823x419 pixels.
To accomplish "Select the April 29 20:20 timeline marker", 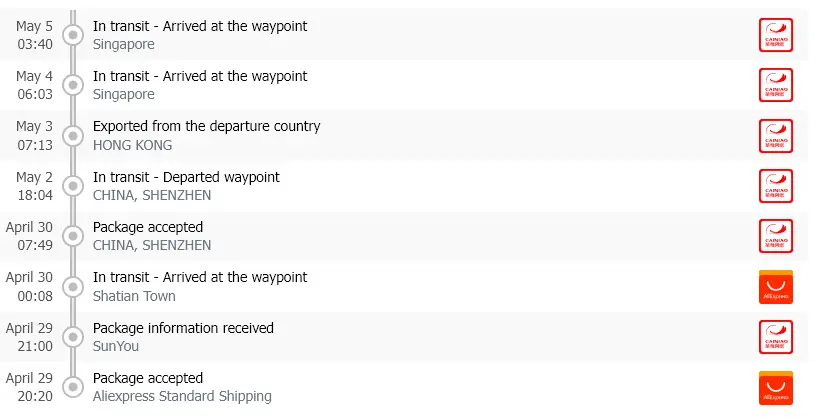I will point(73,387).
